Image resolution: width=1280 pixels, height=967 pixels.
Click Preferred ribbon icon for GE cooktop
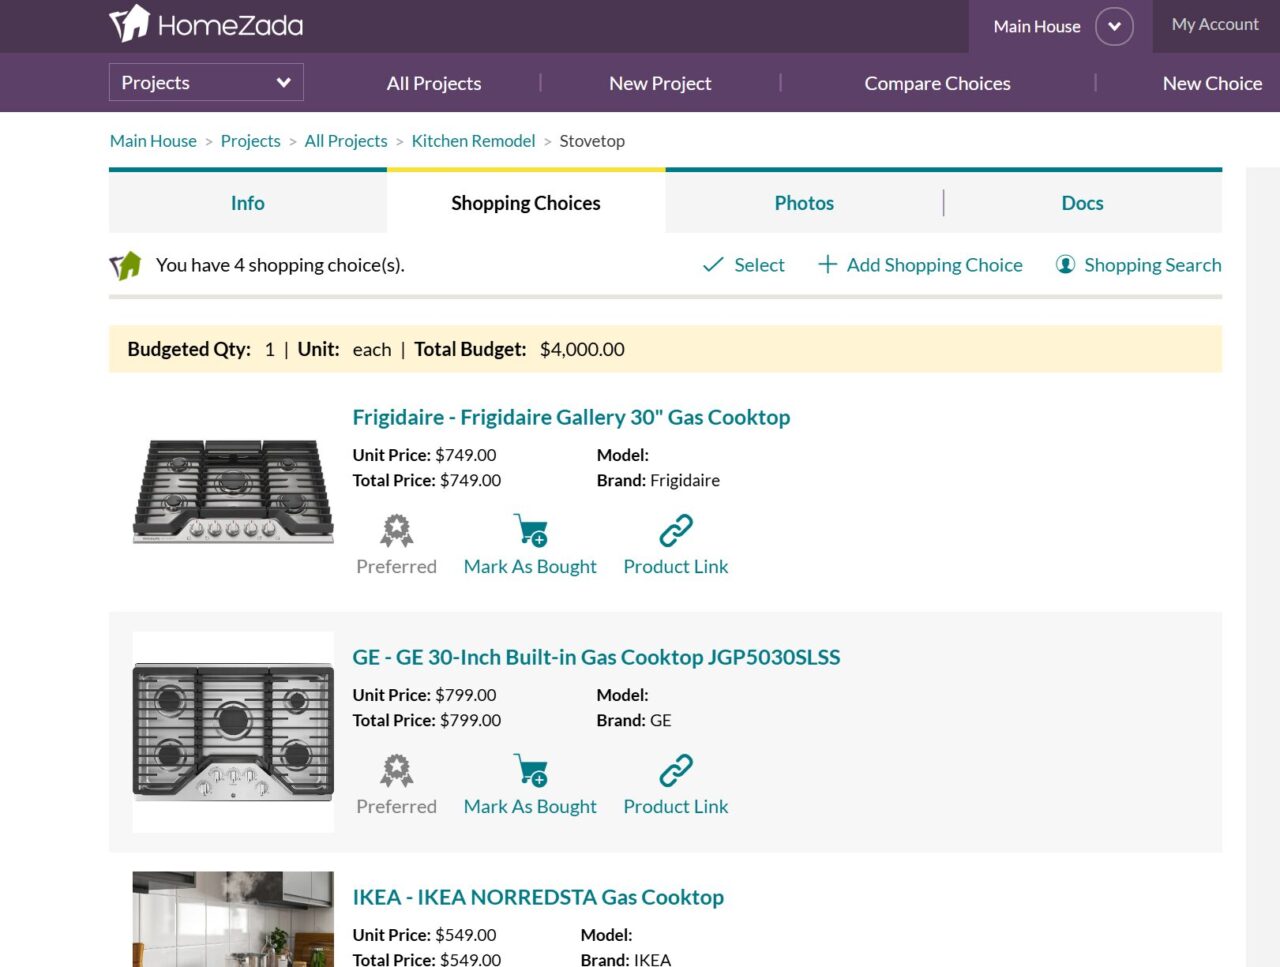pos(396,770)
